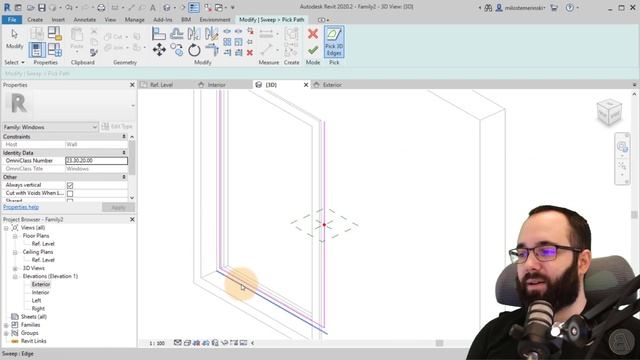The image size is (640, 360).
Task: Click the Save icon in quick access toolbar
Action: coord(42,7)
